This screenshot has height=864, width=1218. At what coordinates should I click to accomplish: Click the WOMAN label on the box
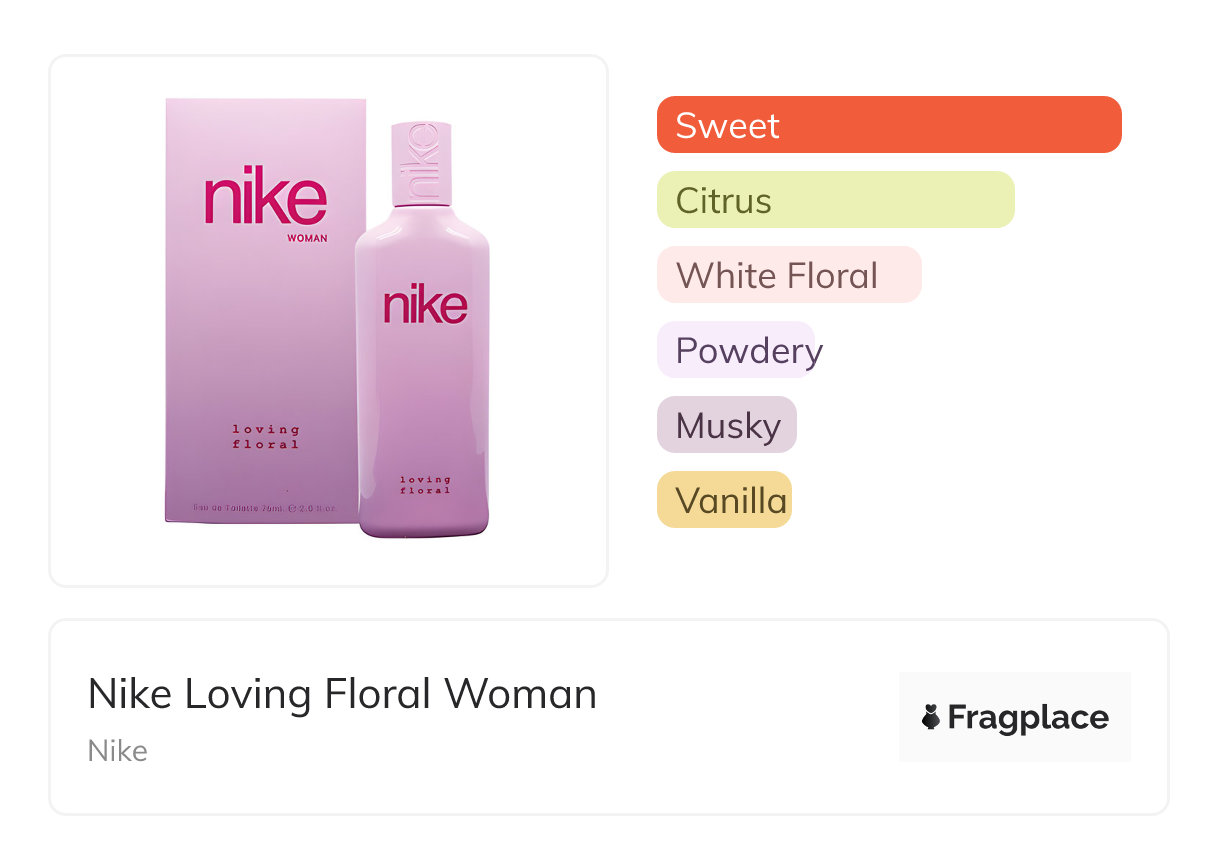[307, 238]
